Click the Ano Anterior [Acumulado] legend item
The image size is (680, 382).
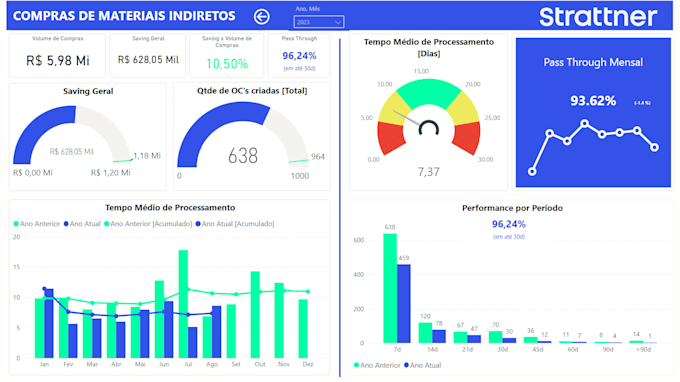(x=148, y=224)
